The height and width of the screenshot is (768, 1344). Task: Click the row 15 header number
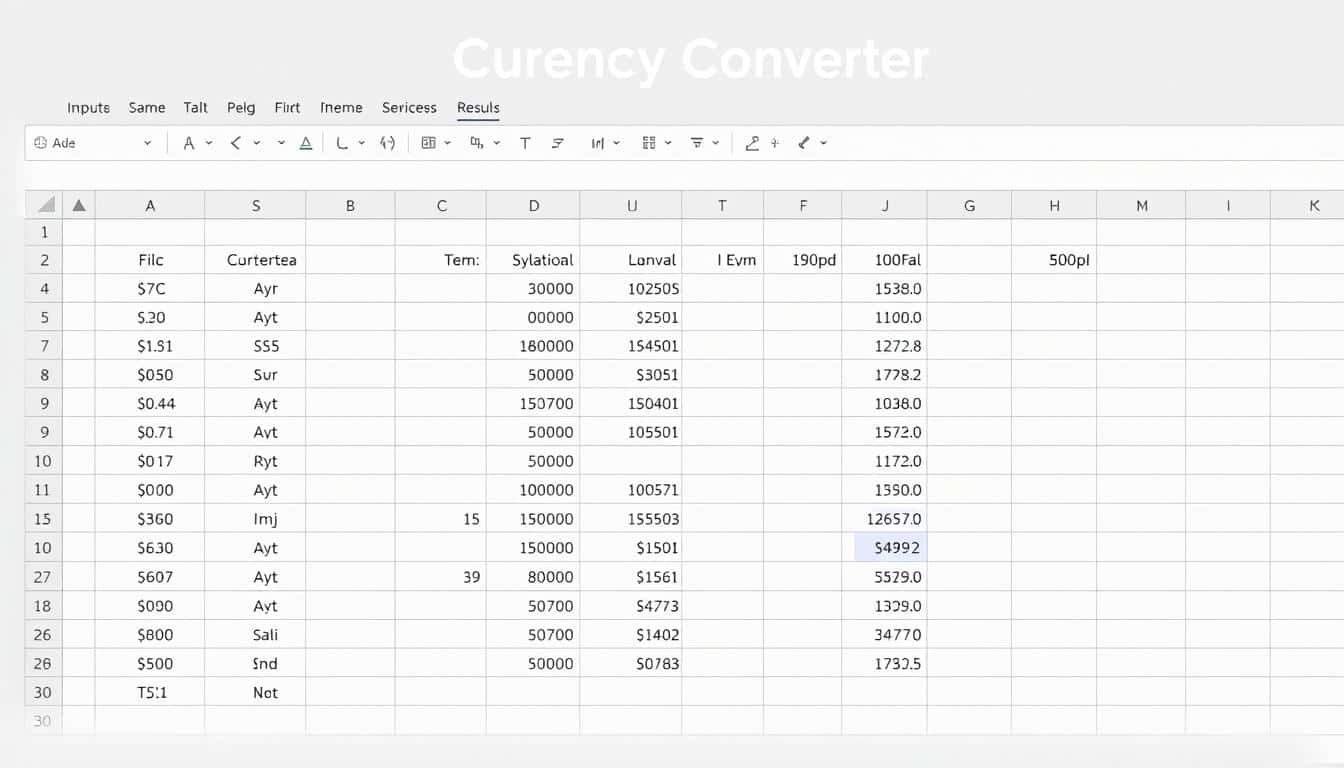pyautogui.click(x=43, y=519)
